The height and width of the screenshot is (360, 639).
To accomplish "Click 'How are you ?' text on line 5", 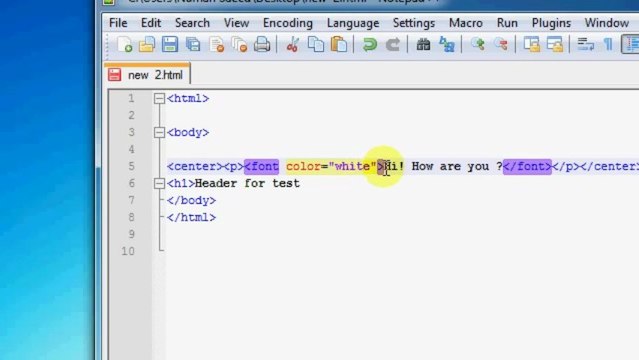I will [x=457, y=166].
